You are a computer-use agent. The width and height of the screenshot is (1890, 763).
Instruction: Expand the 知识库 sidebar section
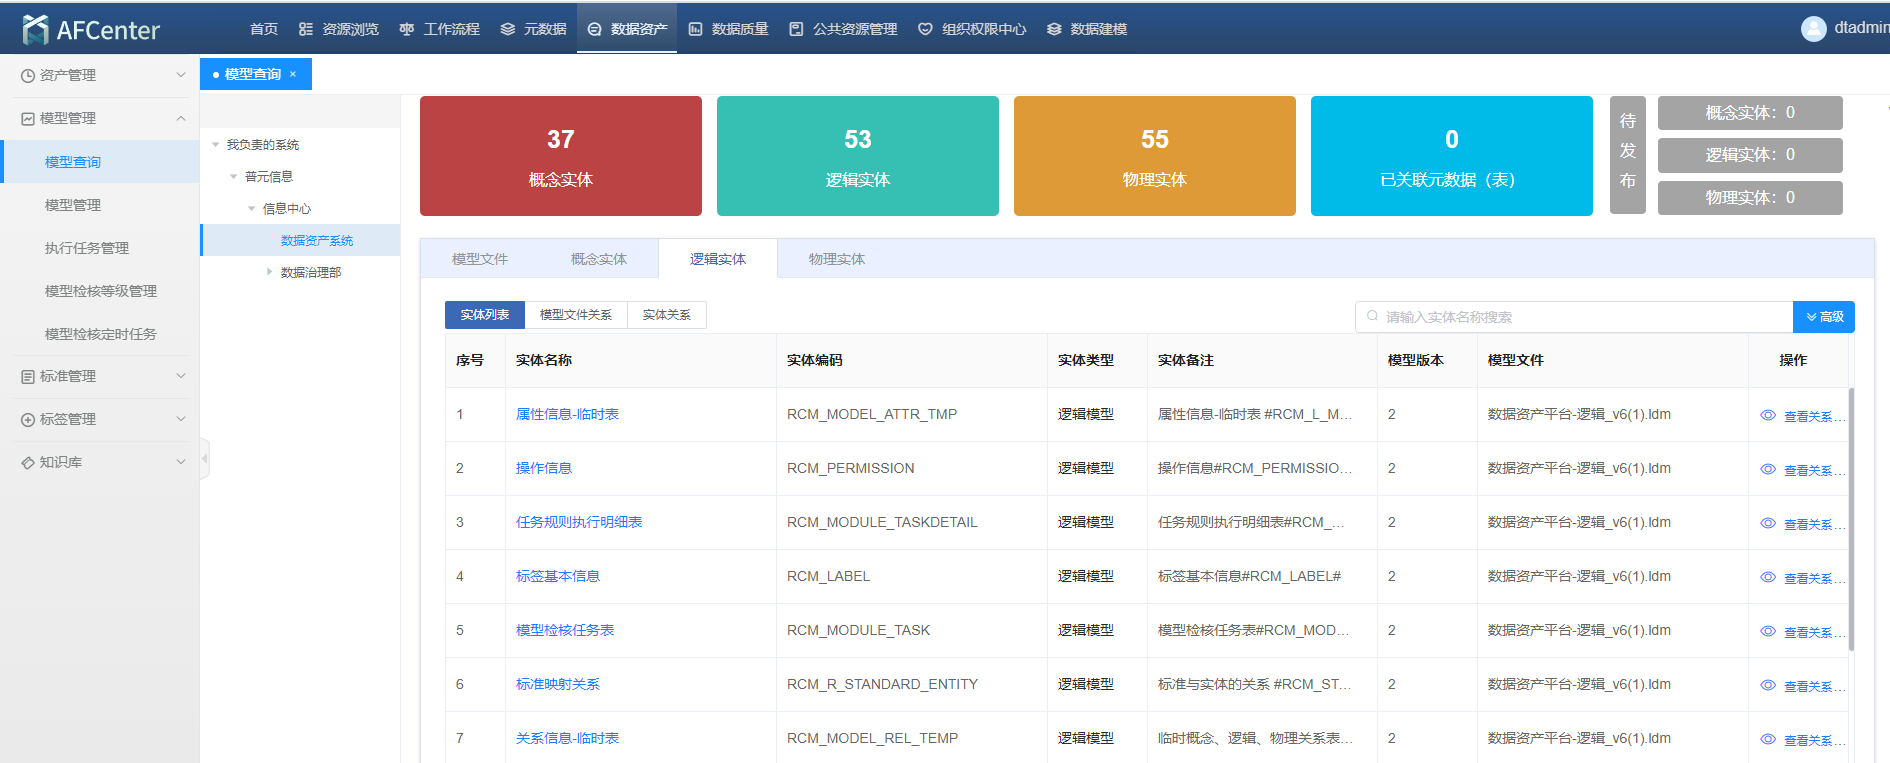coord(181,462)
